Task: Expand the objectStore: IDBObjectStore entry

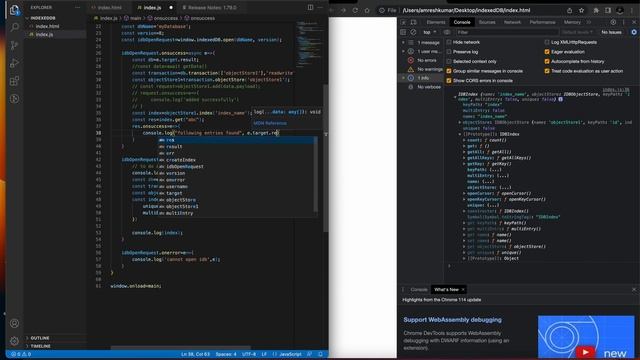Action: 460,122
